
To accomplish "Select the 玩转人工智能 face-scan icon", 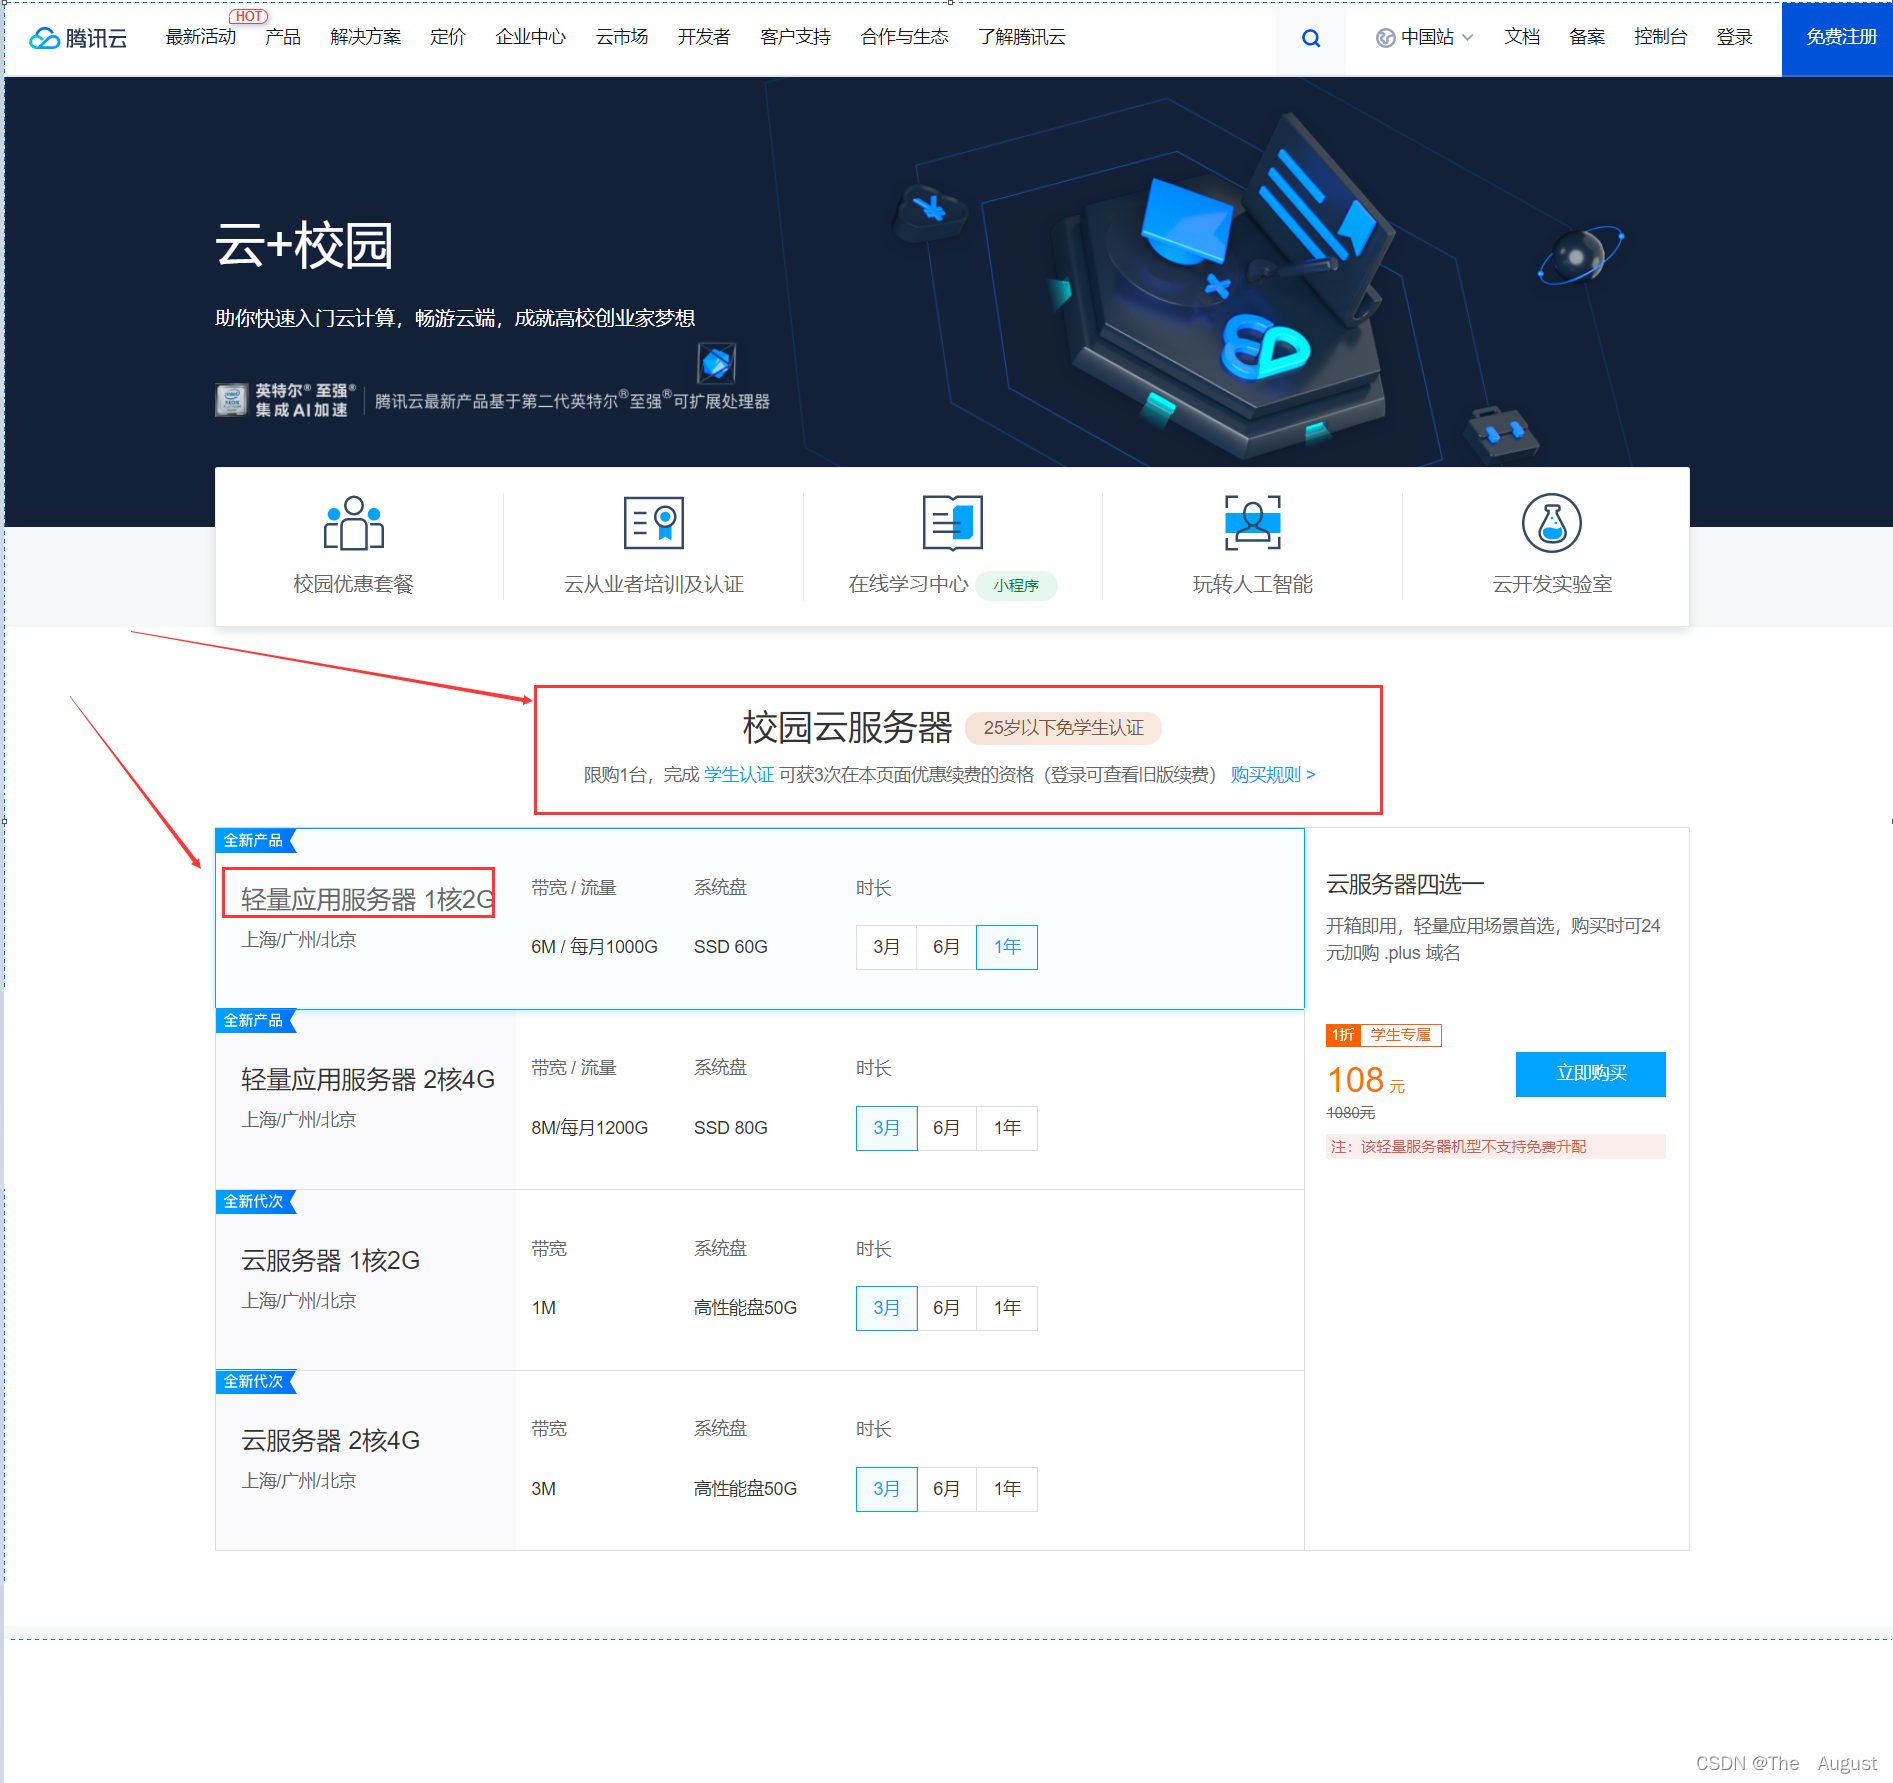I will pyautogui.click(x=1253, y=523).
